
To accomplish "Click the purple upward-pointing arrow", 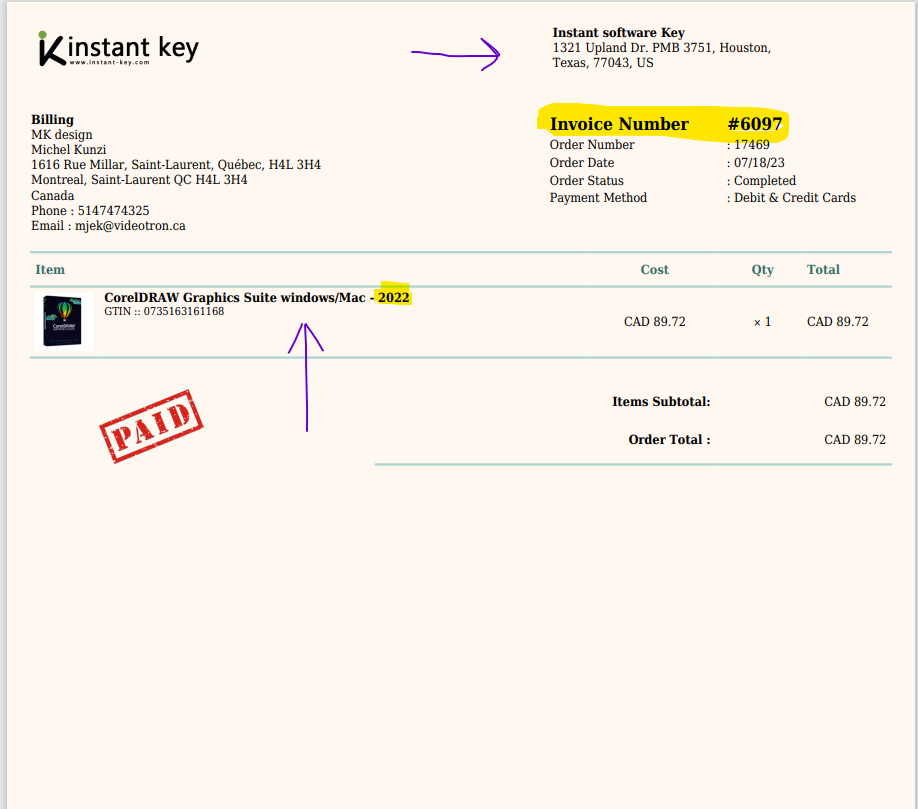I will [x=306, y=375].
